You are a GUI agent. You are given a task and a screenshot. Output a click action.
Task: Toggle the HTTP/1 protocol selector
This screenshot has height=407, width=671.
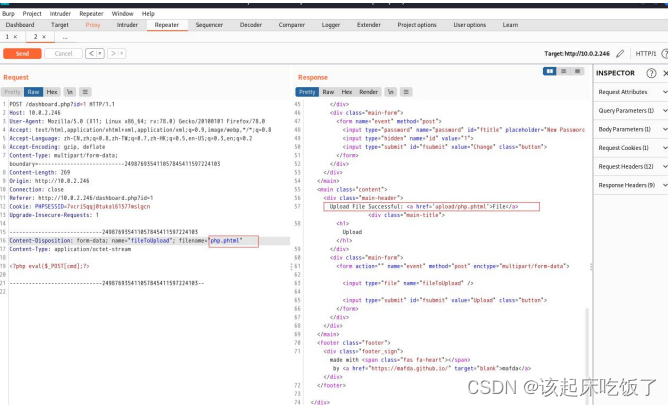[646, 53]
